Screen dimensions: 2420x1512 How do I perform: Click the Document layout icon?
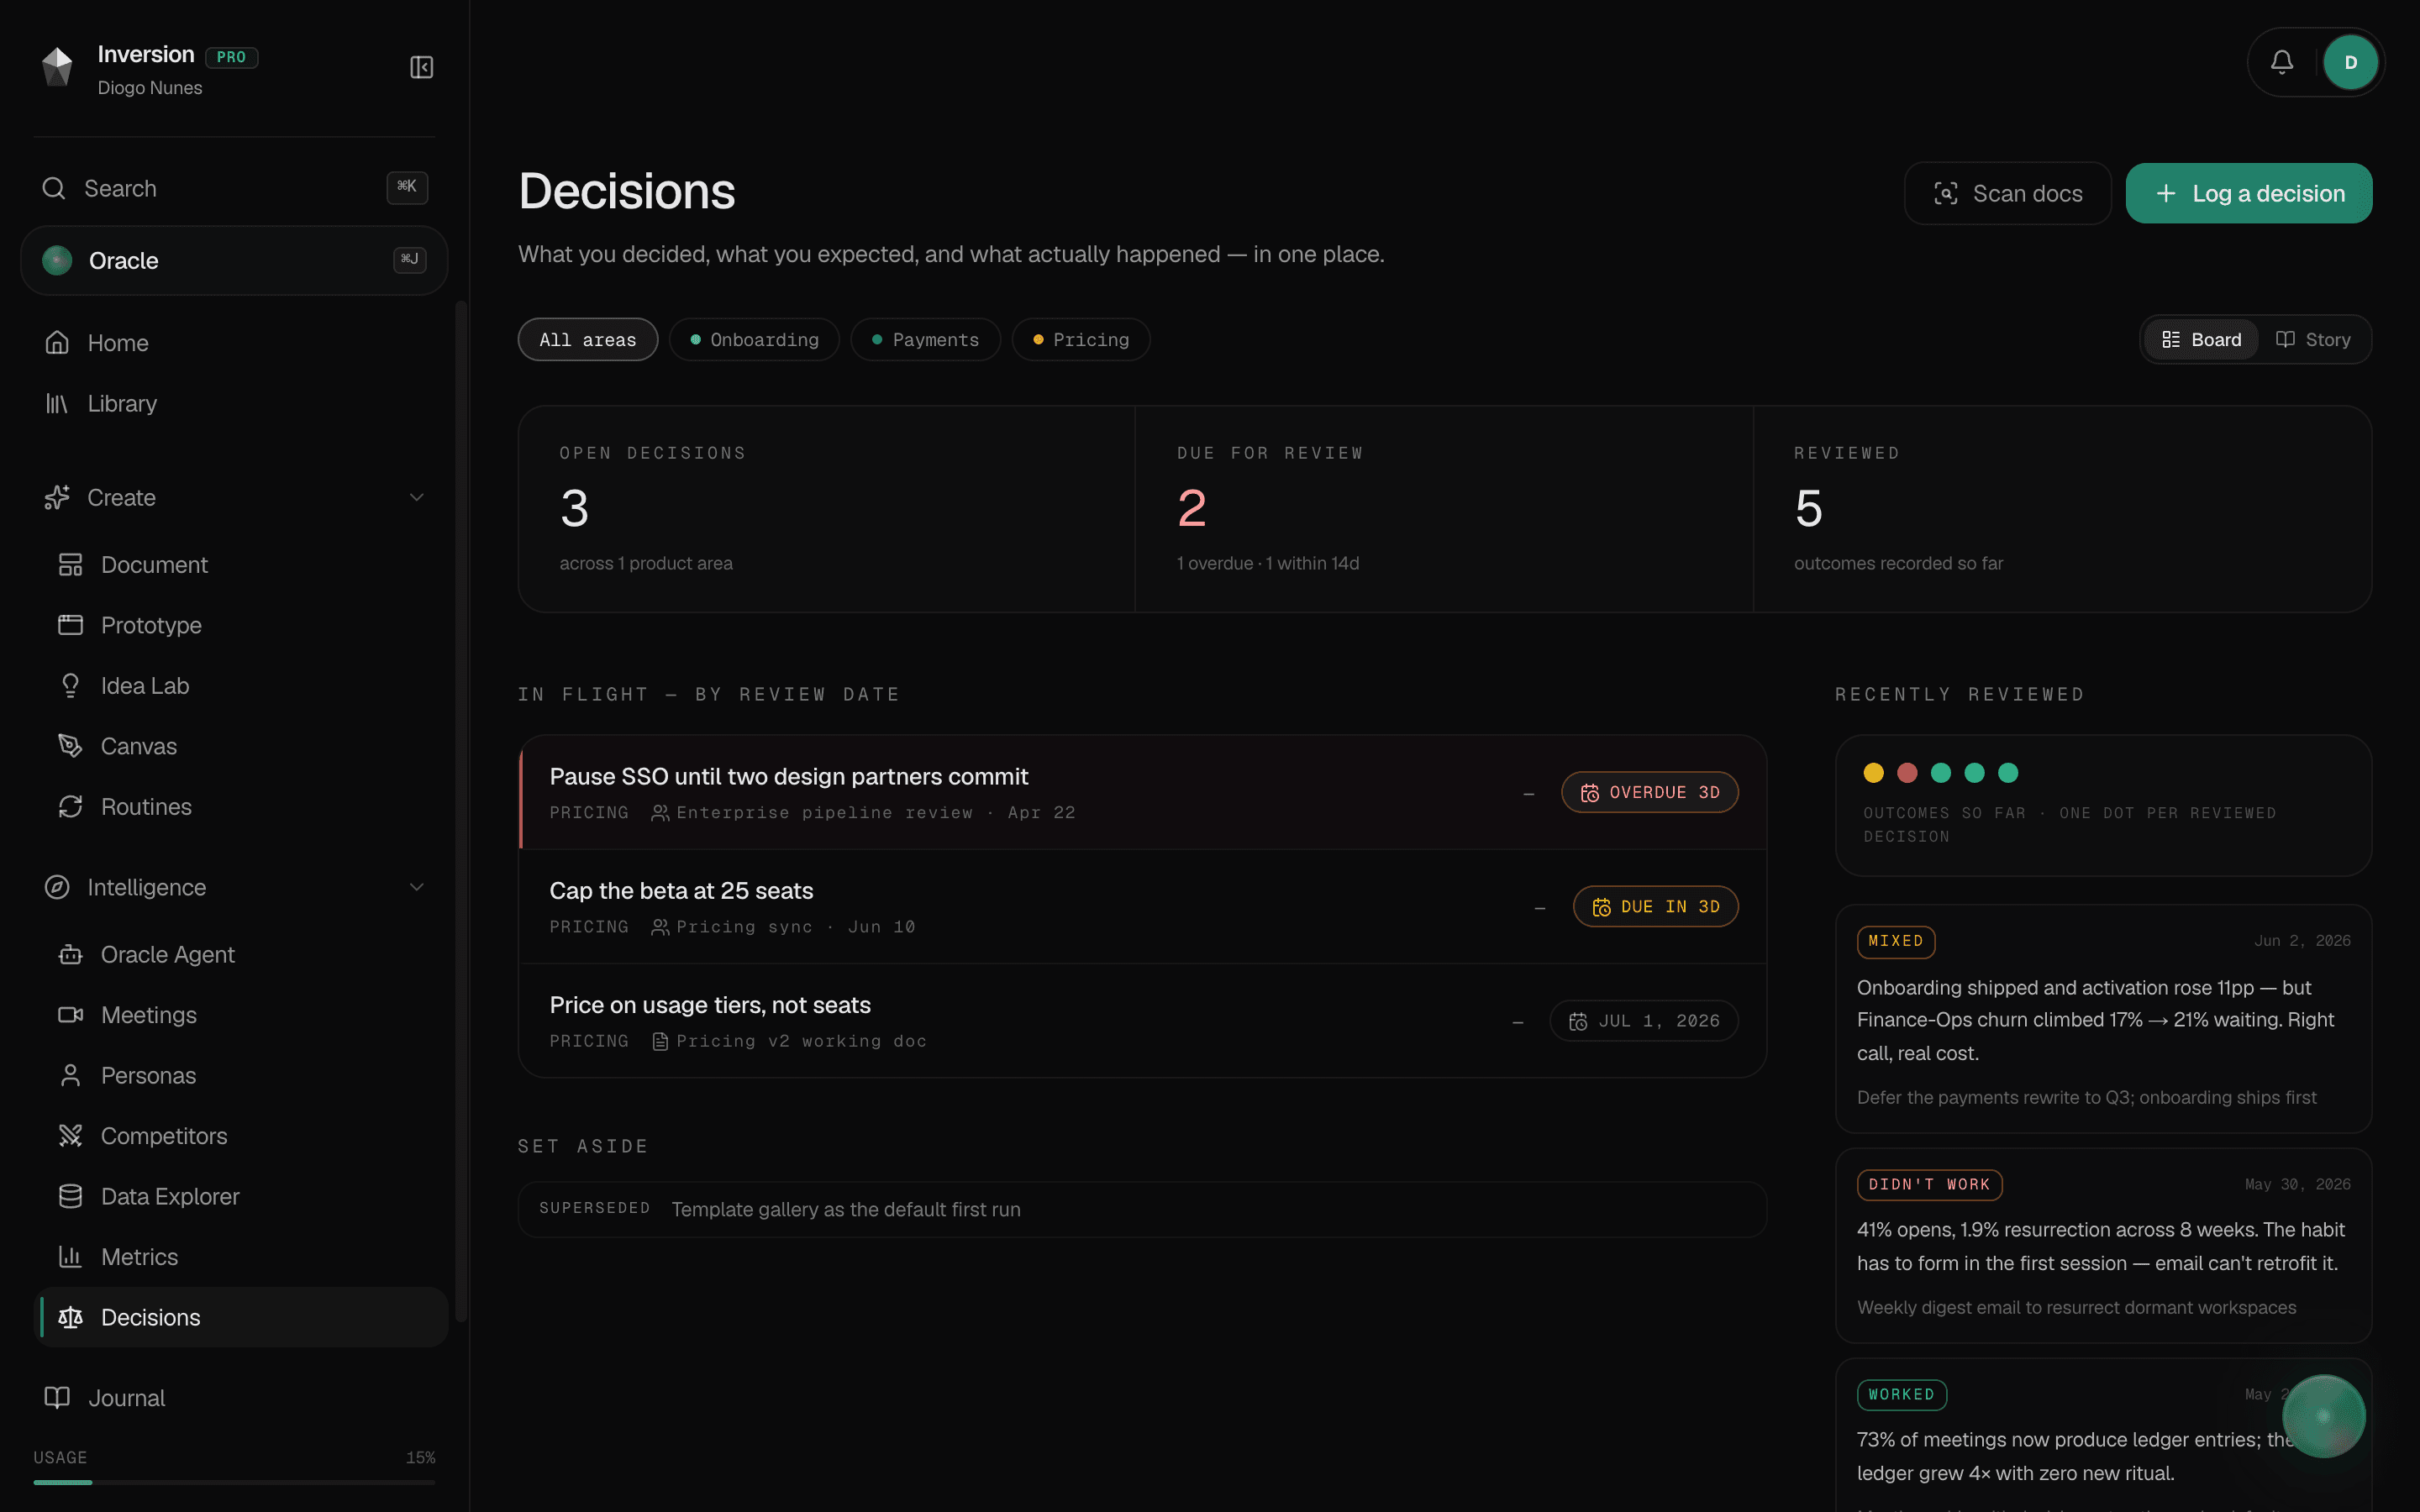pyautogui.click(x=70, y=565)
